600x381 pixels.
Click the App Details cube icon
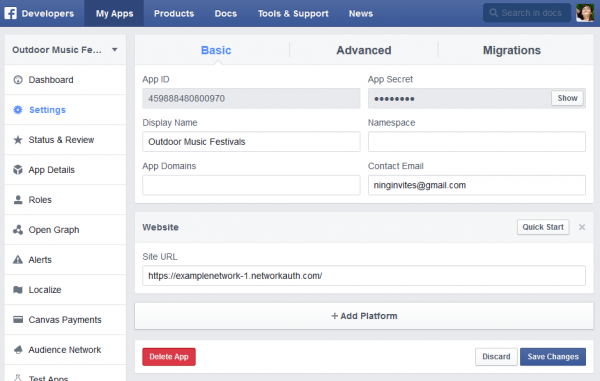point(18,170)
